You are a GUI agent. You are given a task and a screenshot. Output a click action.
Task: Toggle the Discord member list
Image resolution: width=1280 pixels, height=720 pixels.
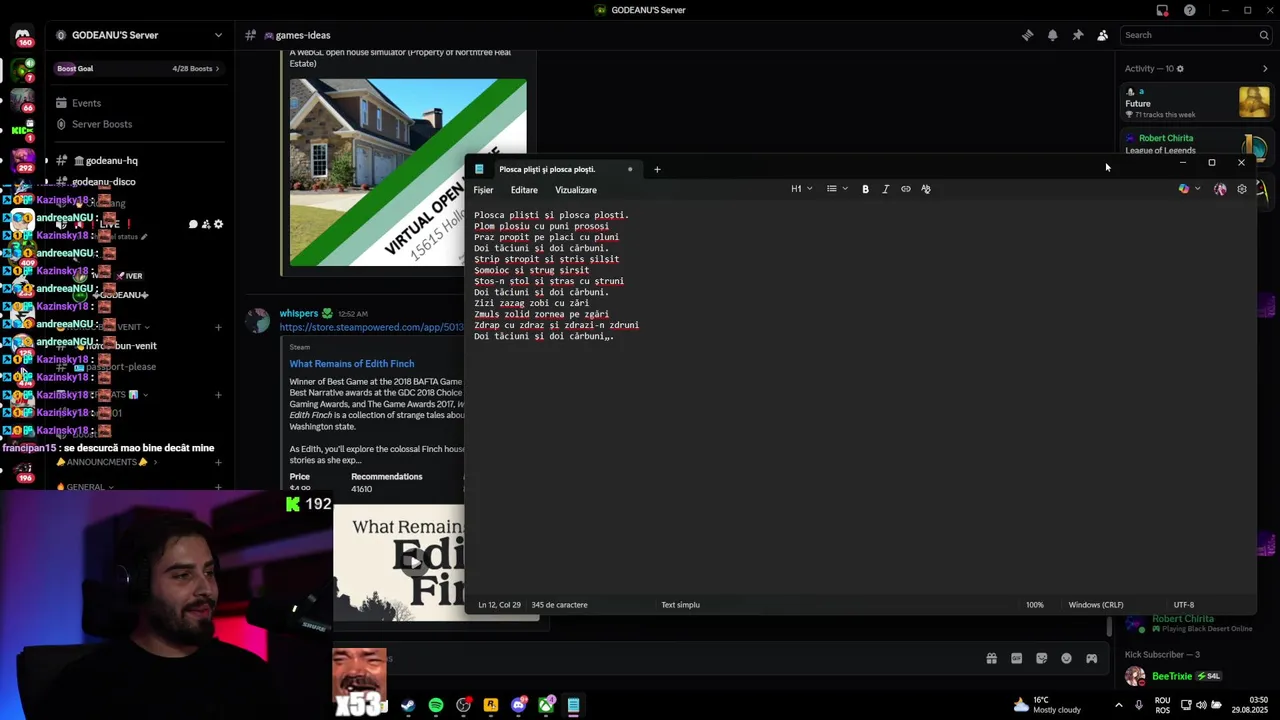coord(1102,35)
